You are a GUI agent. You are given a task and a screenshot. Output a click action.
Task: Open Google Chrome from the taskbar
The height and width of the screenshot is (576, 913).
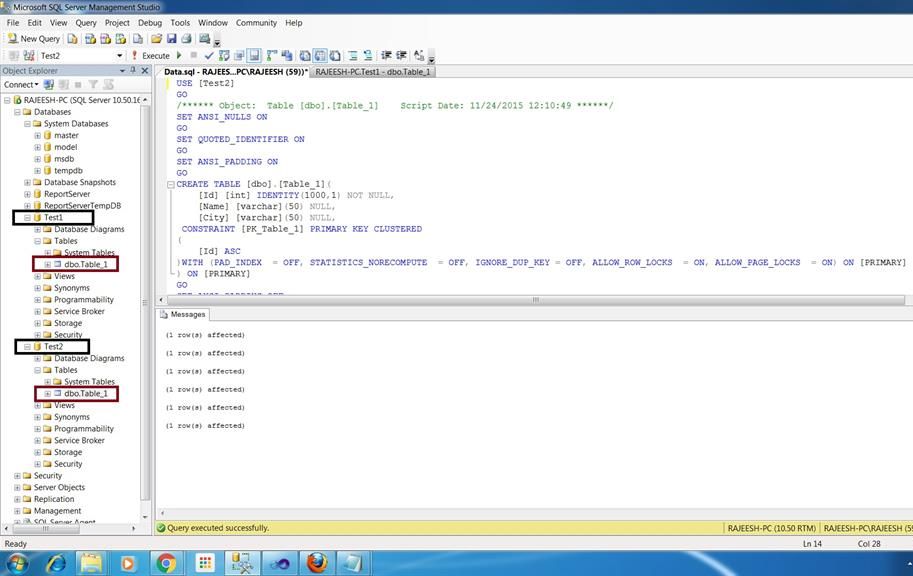click(166, 563)
